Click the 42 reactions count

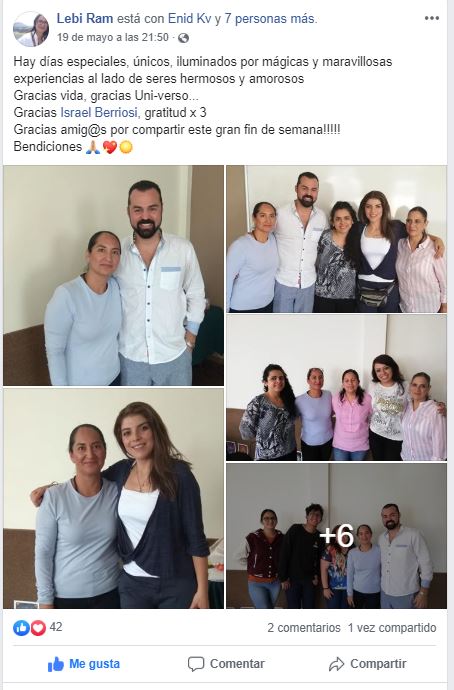pyautogui.click(x=56, y=627)
